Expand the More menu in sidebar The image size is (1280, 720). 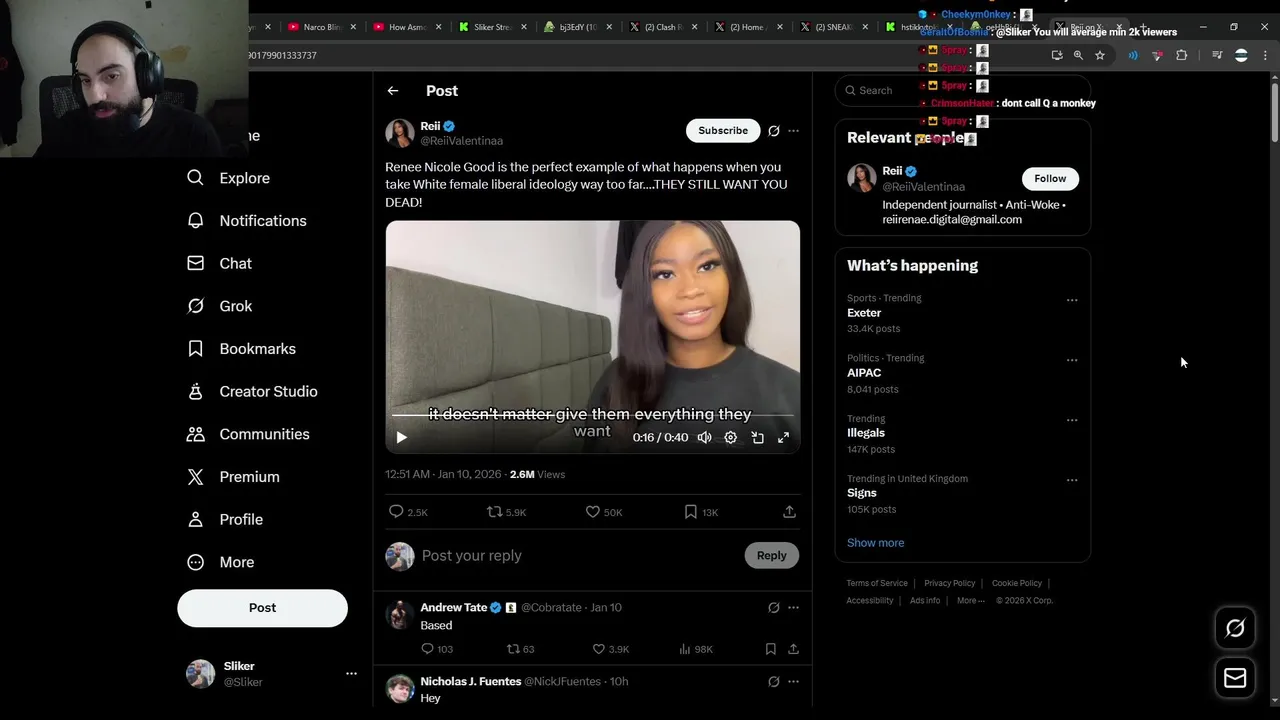pyautogui.click(x=221, y=562)
